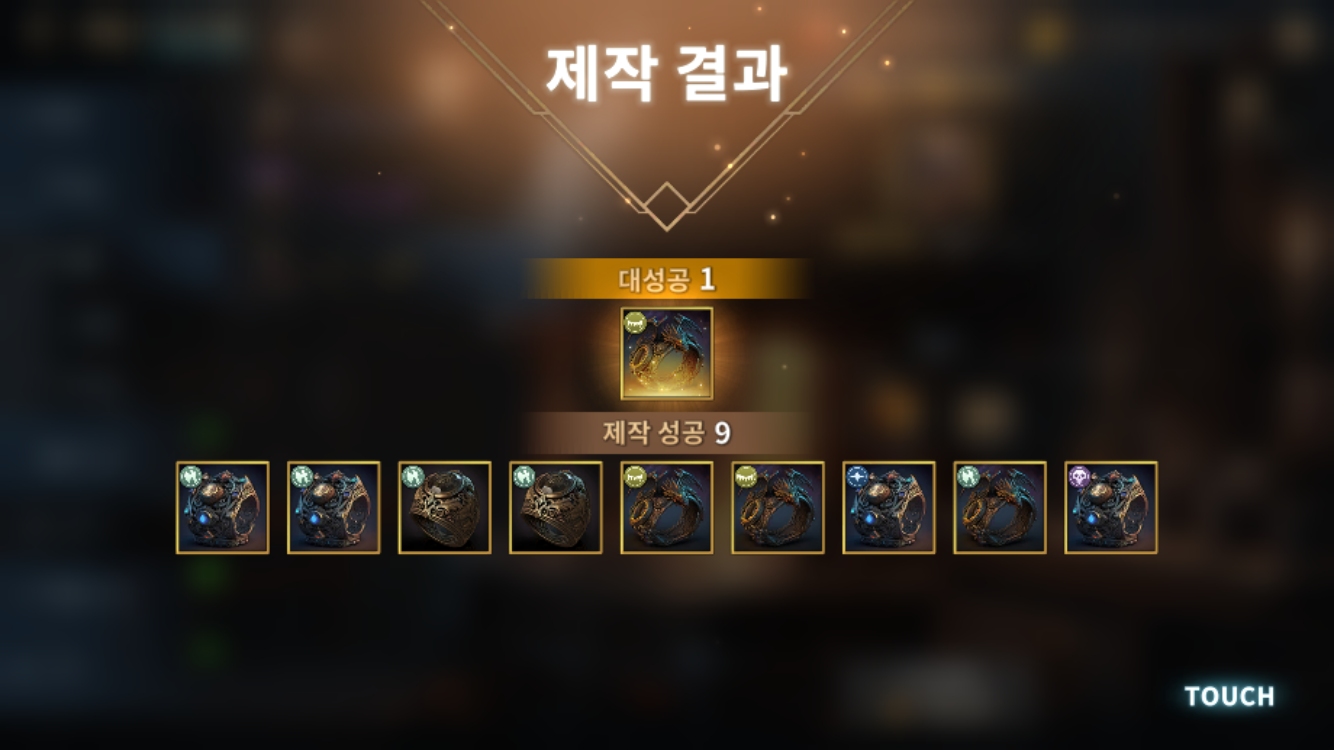Screen dimensions: 1334x750
Task: Tap the glowing great-success dragon ring
Action: [x=667, y=353]
